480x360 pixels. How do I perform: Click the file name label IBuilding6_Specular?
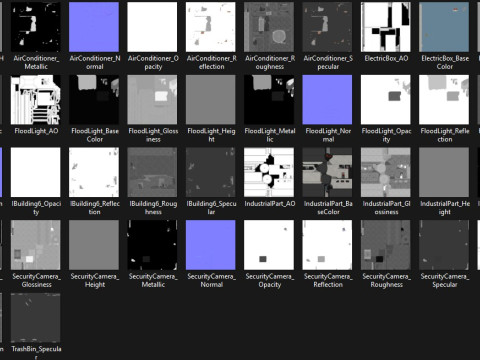coord(211,208)
